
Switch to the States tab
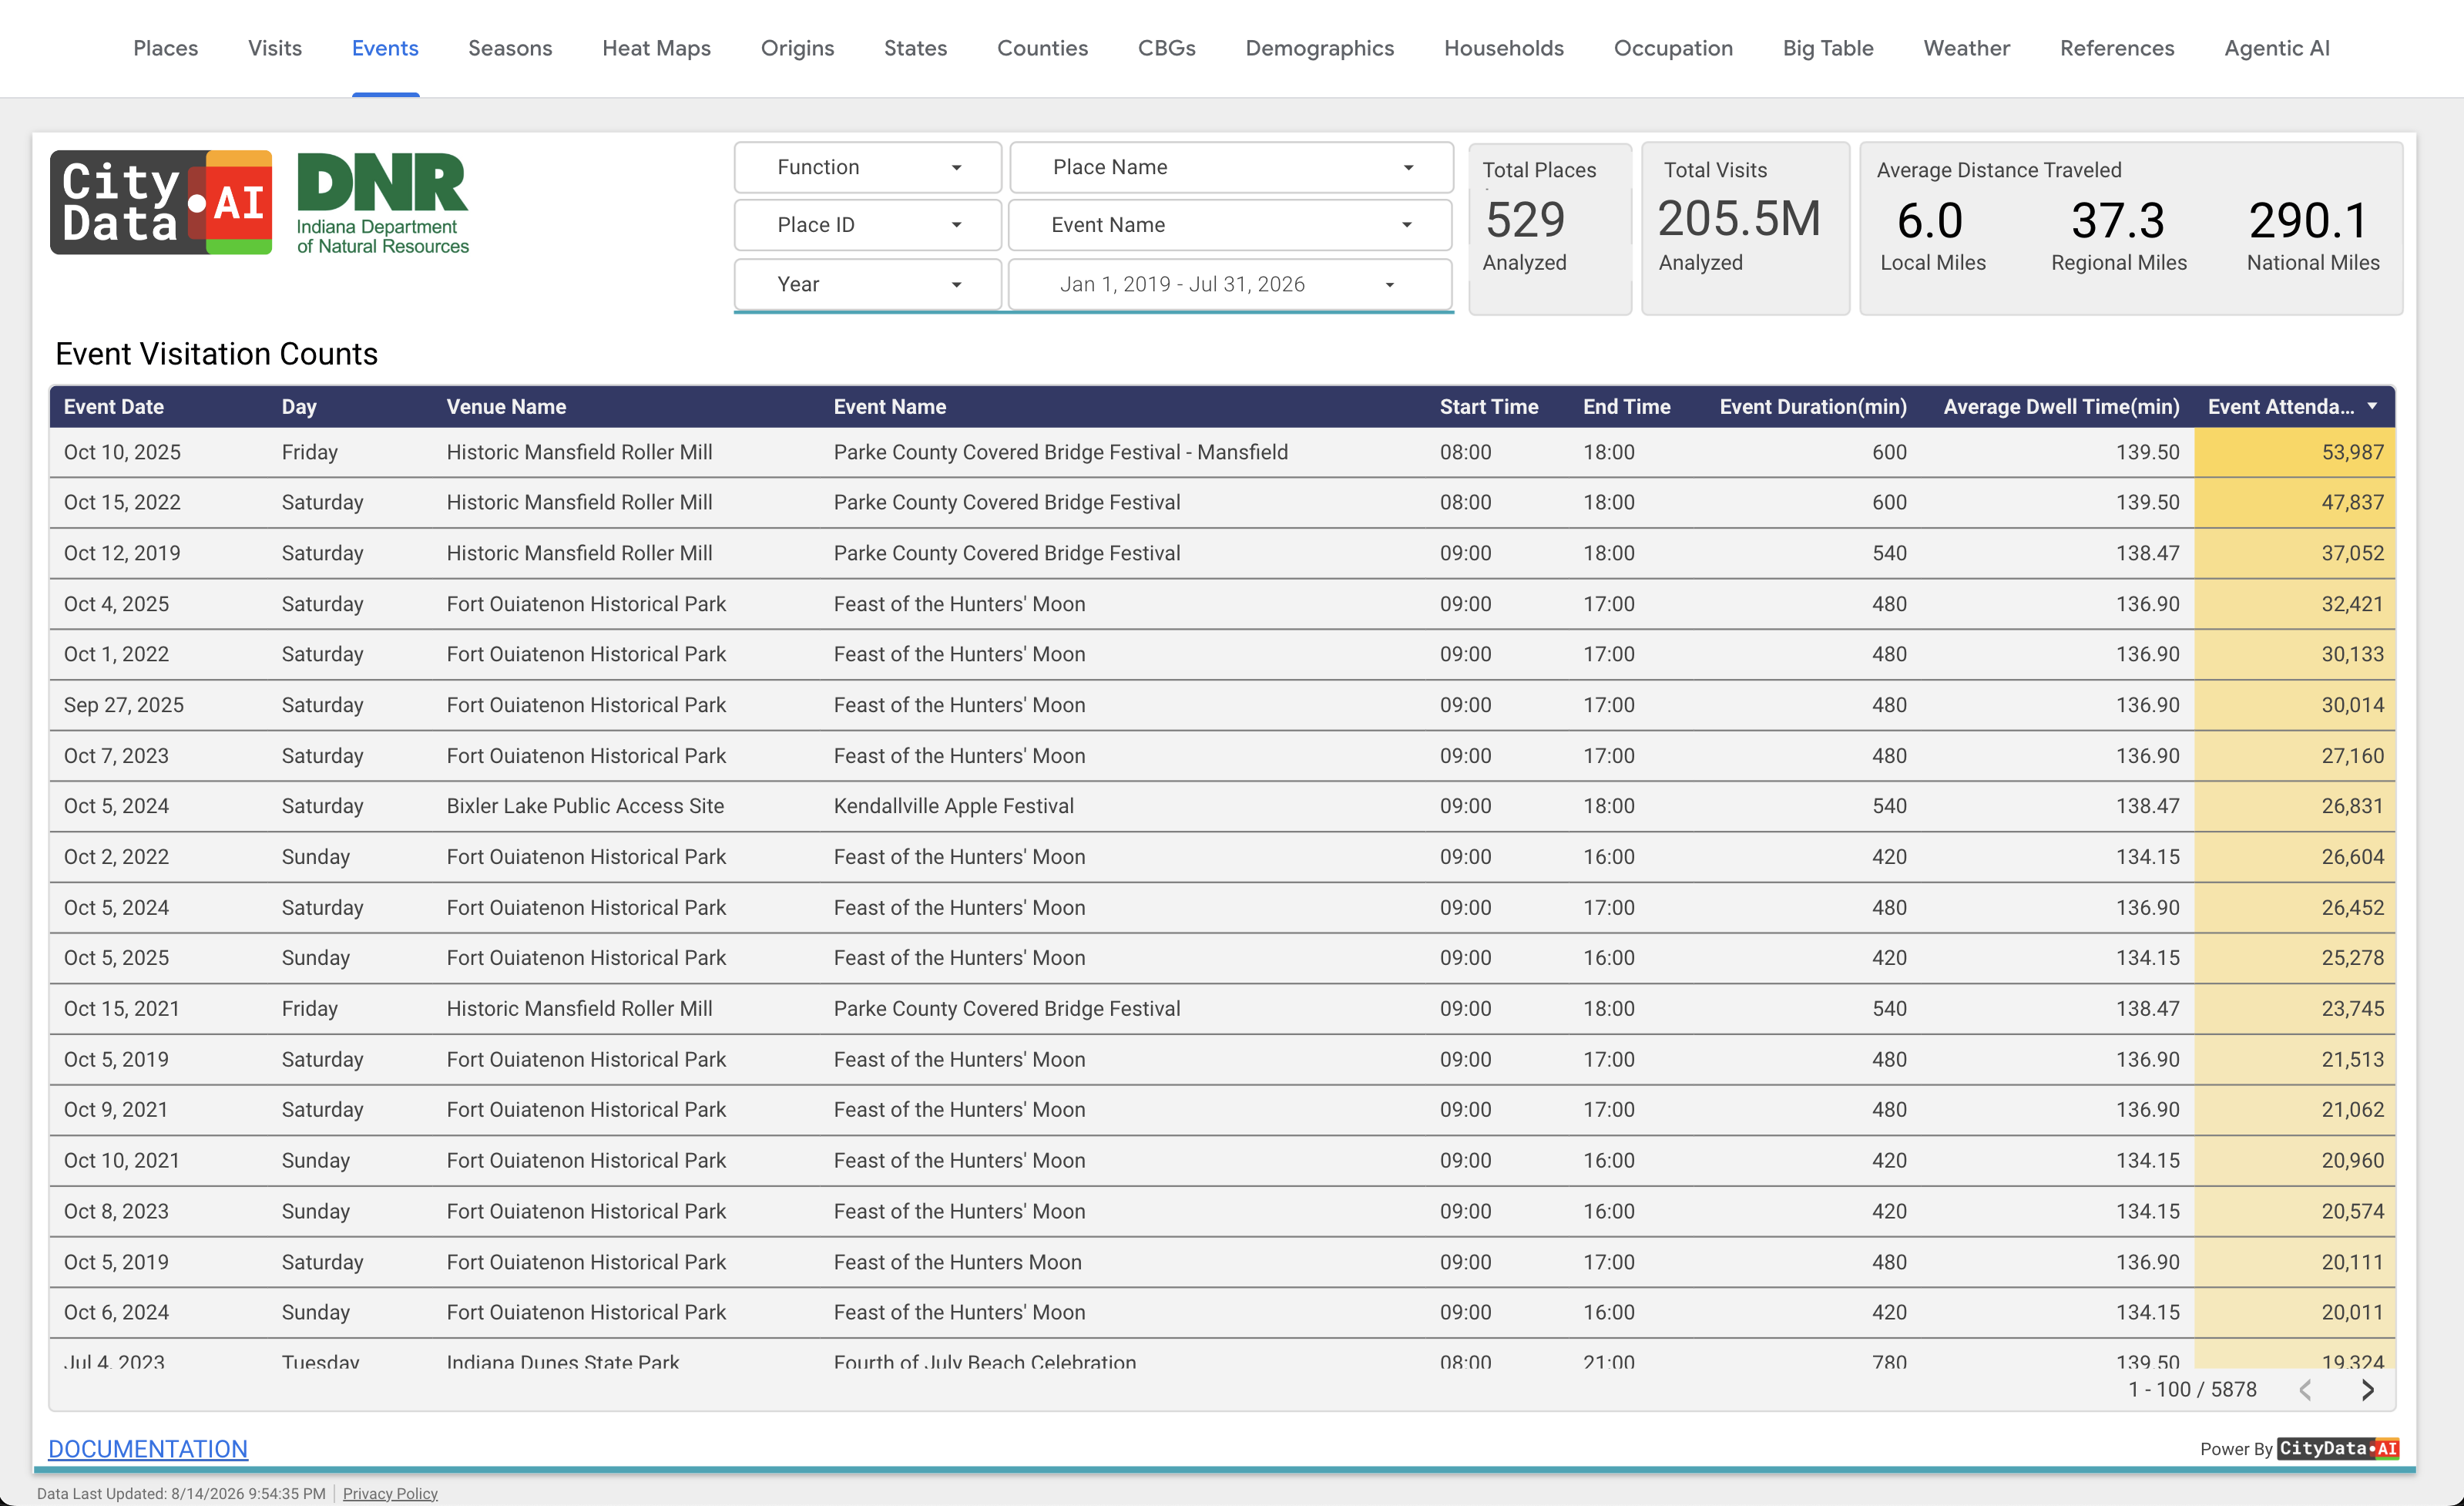point(915,48)
